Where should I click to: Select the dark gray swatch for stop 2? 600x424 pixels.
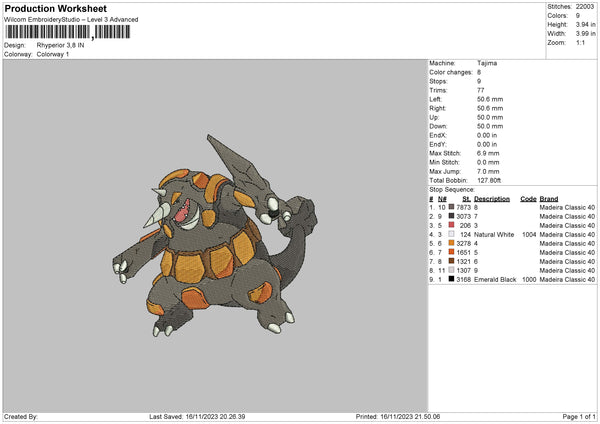pos(453,216)
